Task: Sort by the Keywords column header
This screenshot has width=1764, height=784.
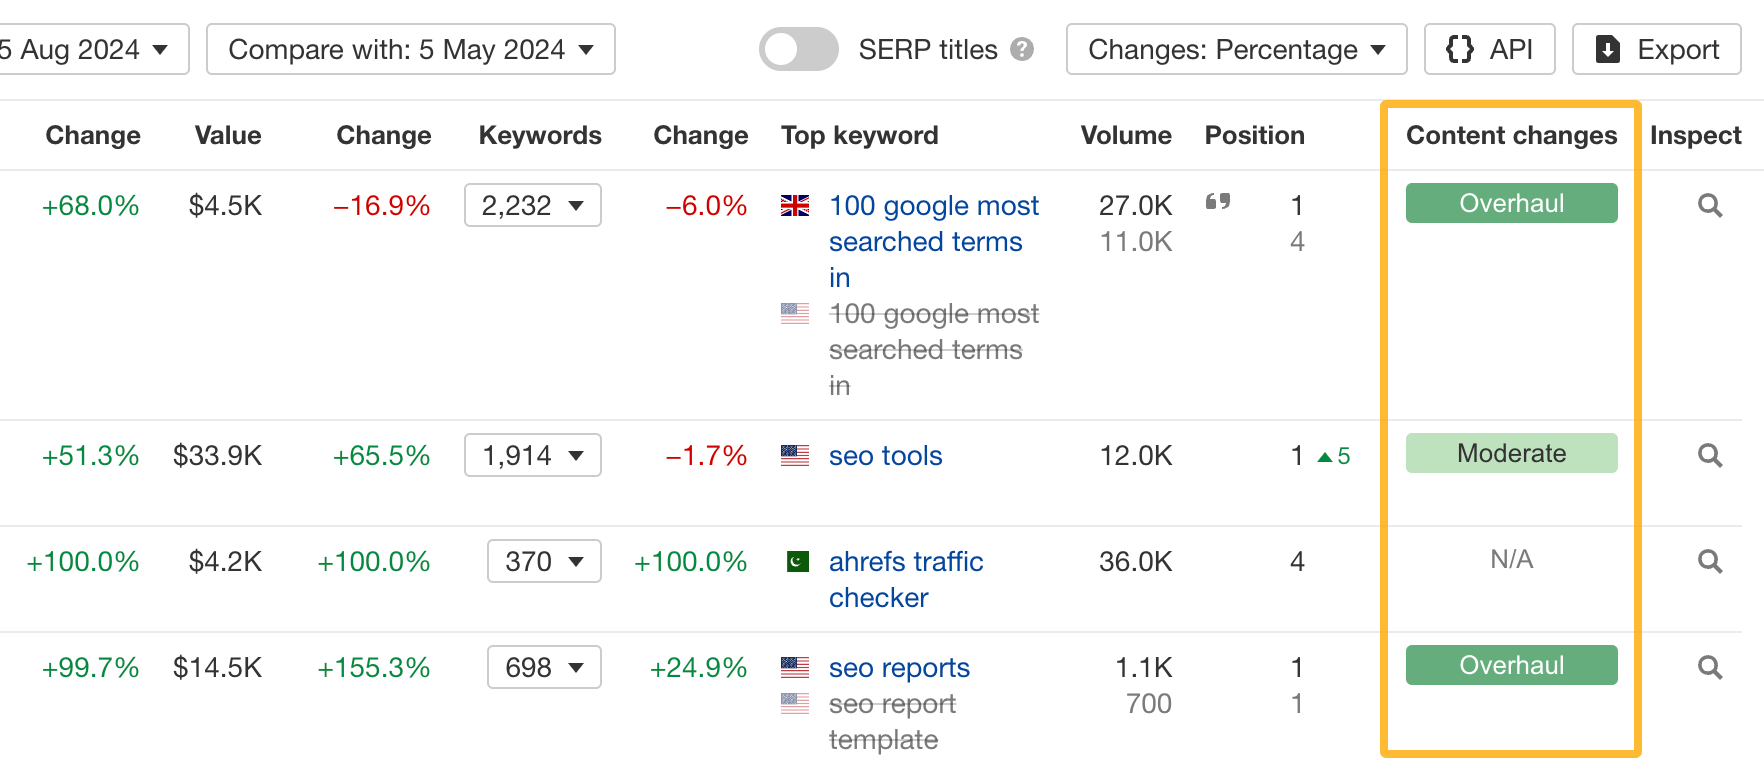Action: pos(540,136)
